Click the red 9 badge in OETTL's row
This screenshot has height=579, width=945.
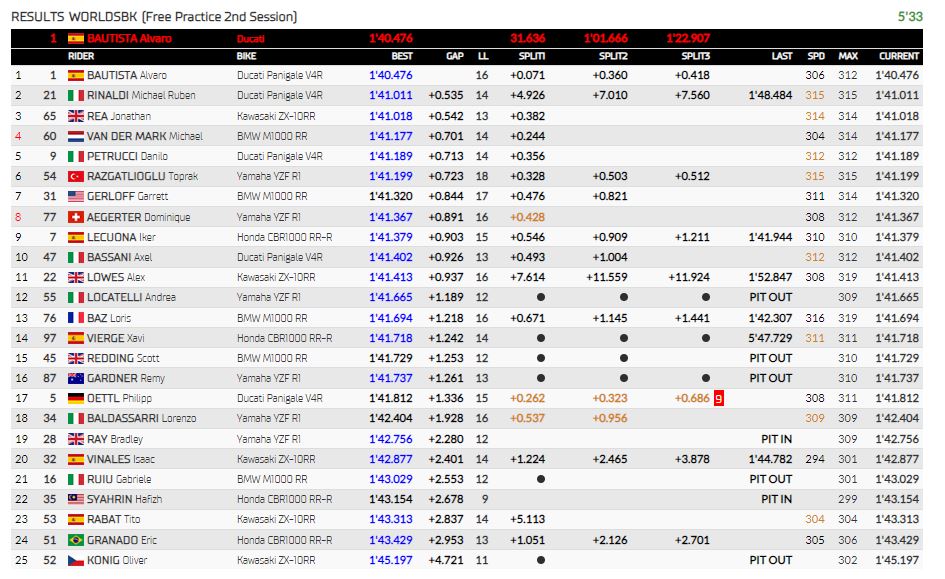point(718,398)
